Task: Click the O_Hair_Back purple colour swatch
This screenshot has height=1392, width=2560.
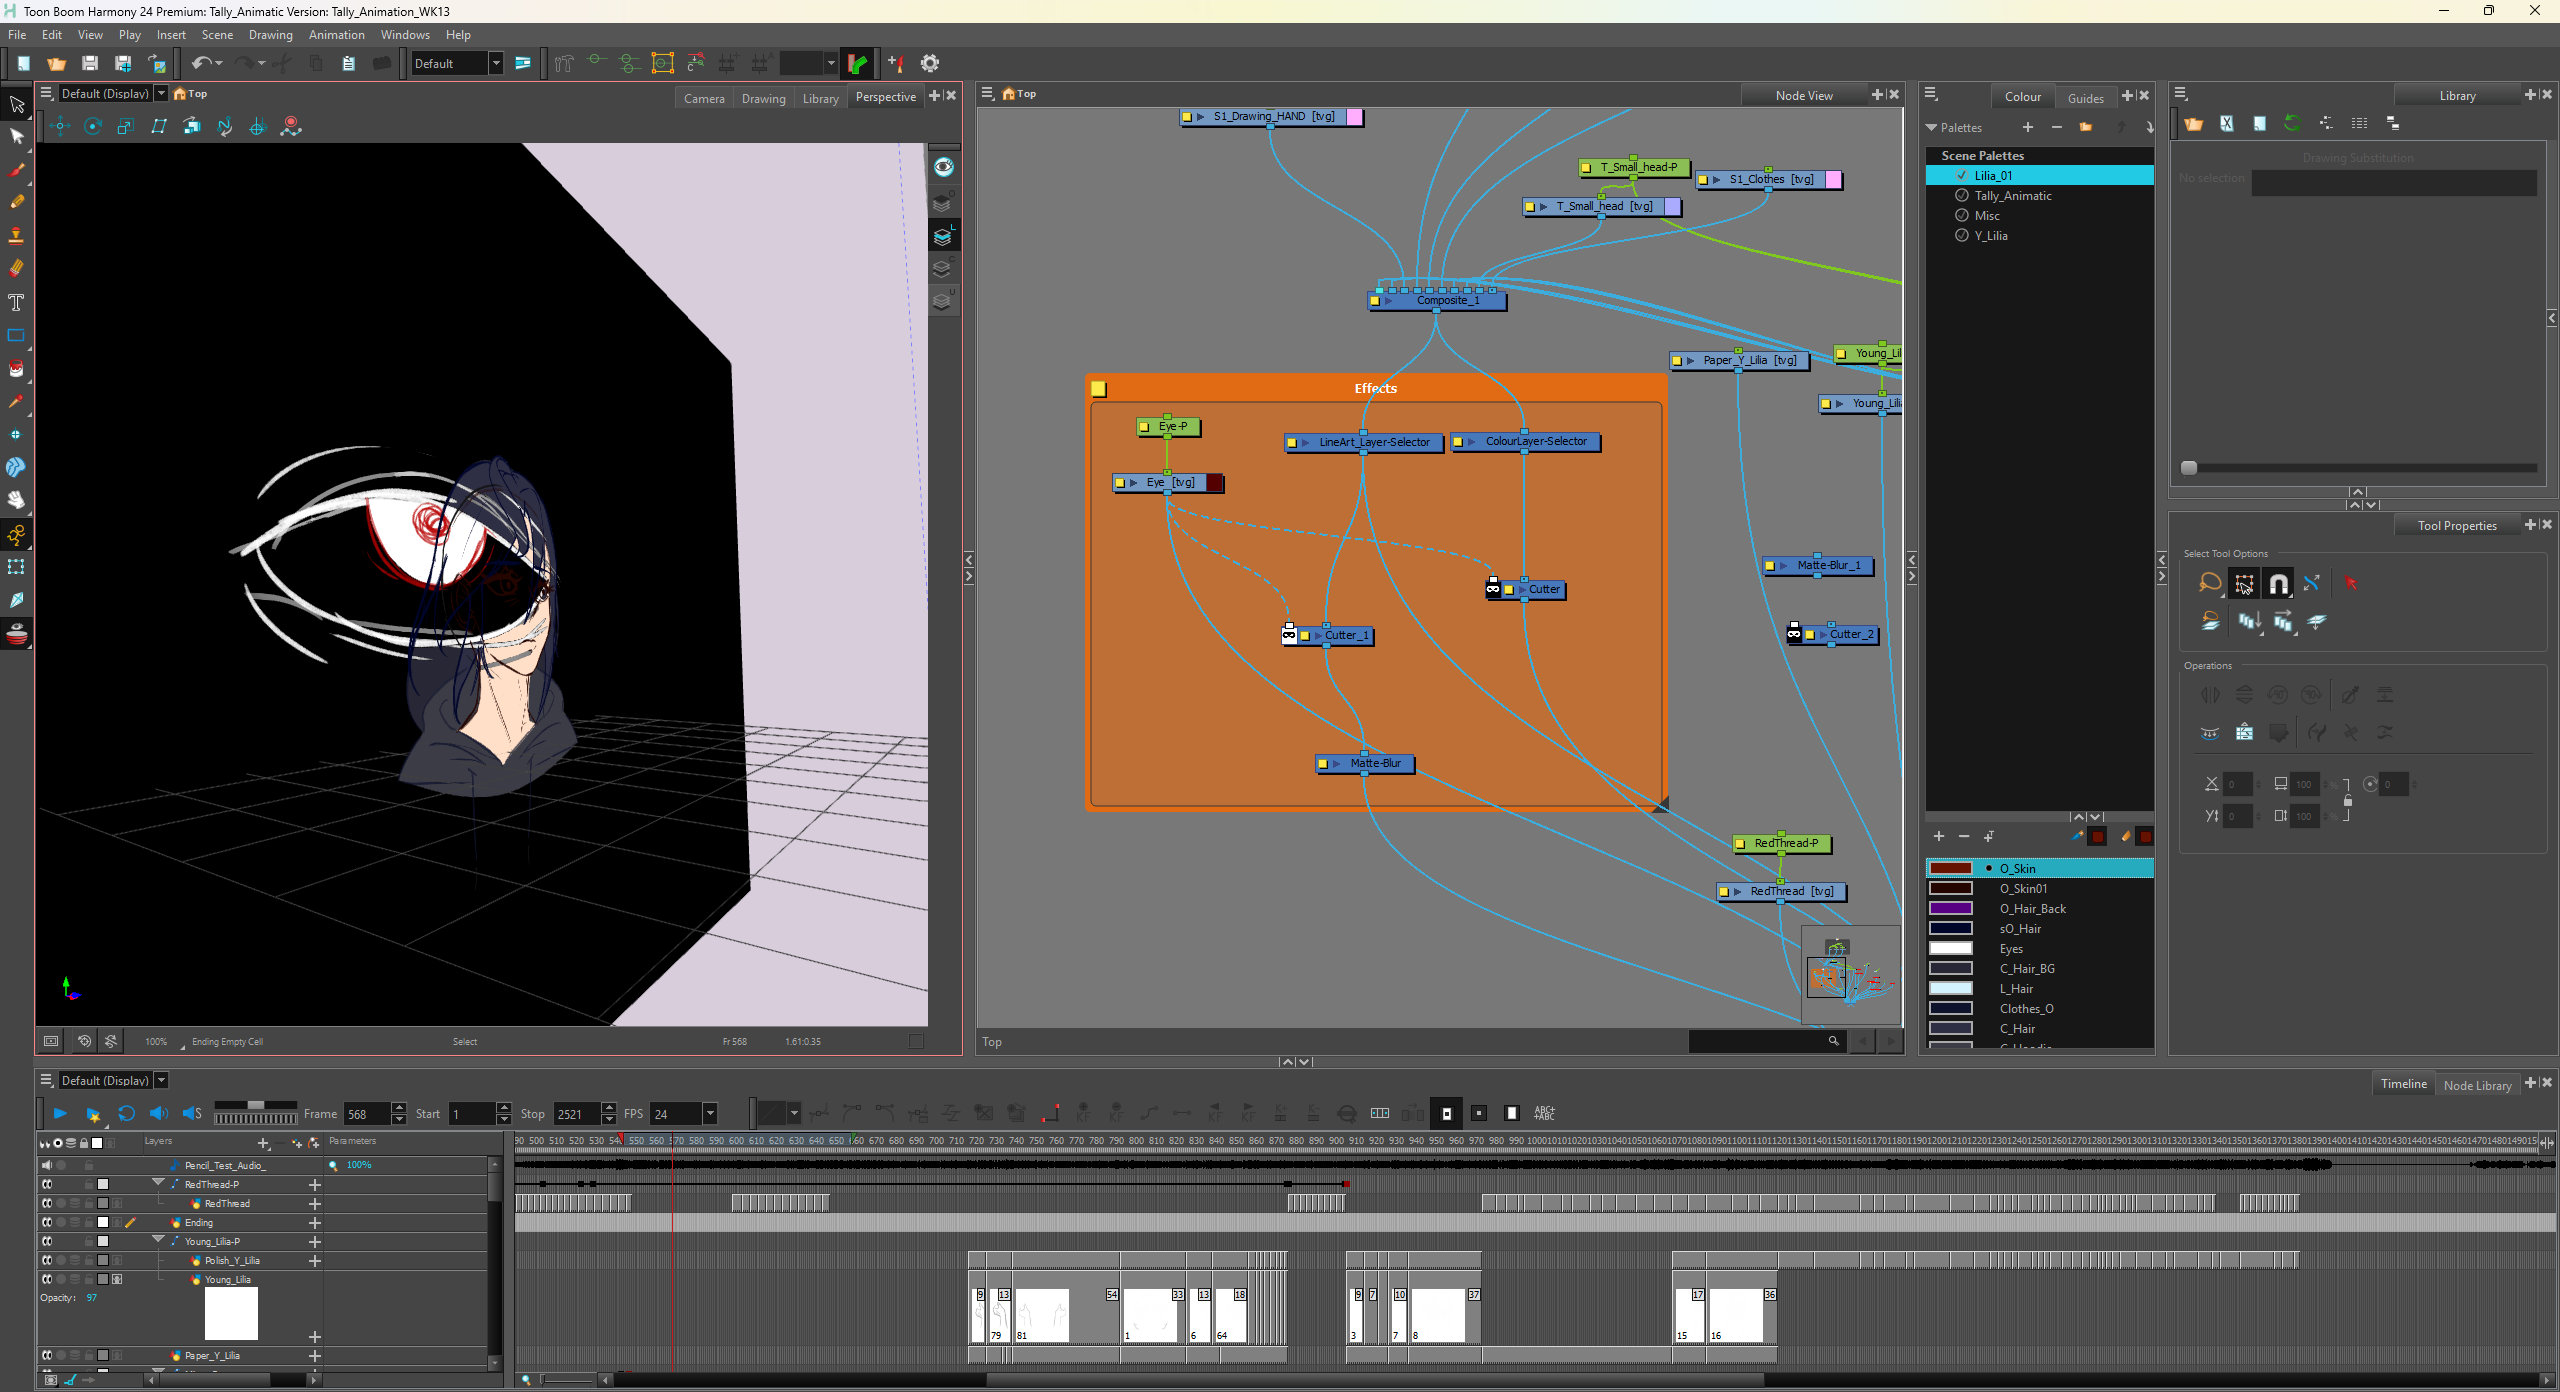Action: [1950, 908]
